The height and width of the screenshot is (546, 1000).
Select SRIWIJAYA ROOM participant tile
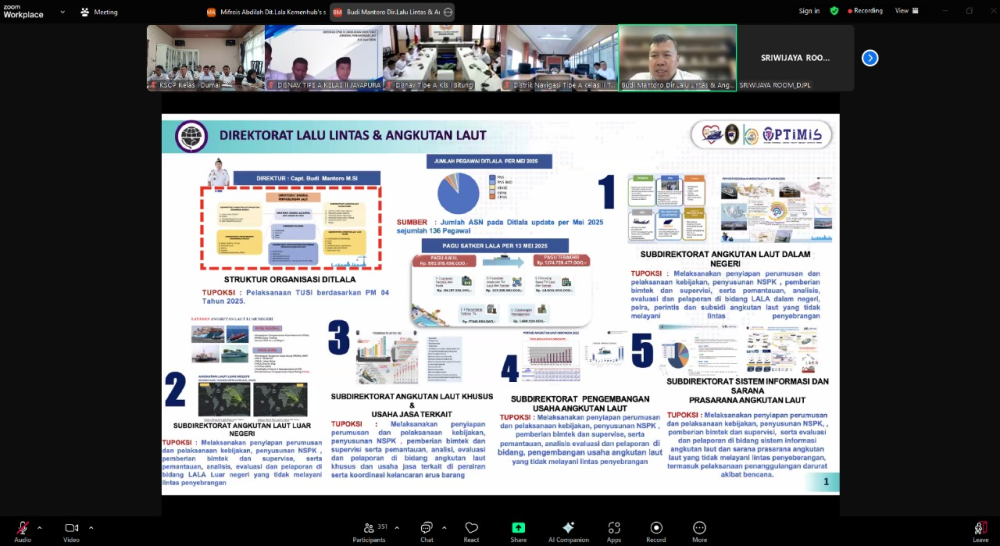tap(795, 58)
